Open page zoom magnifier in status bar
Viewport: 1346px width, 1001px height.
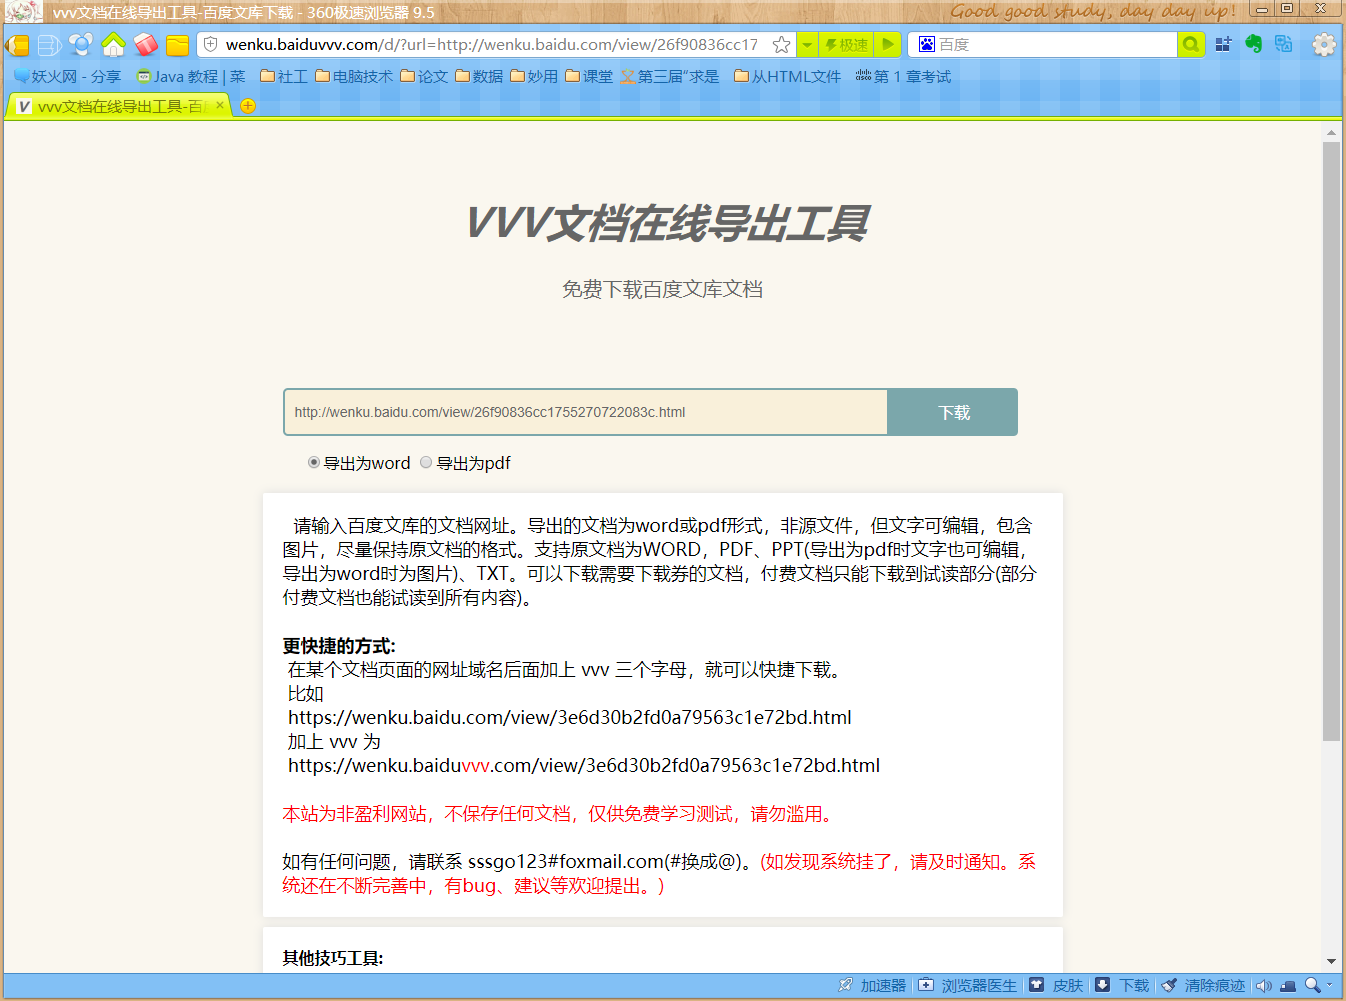coord(1313,986)
